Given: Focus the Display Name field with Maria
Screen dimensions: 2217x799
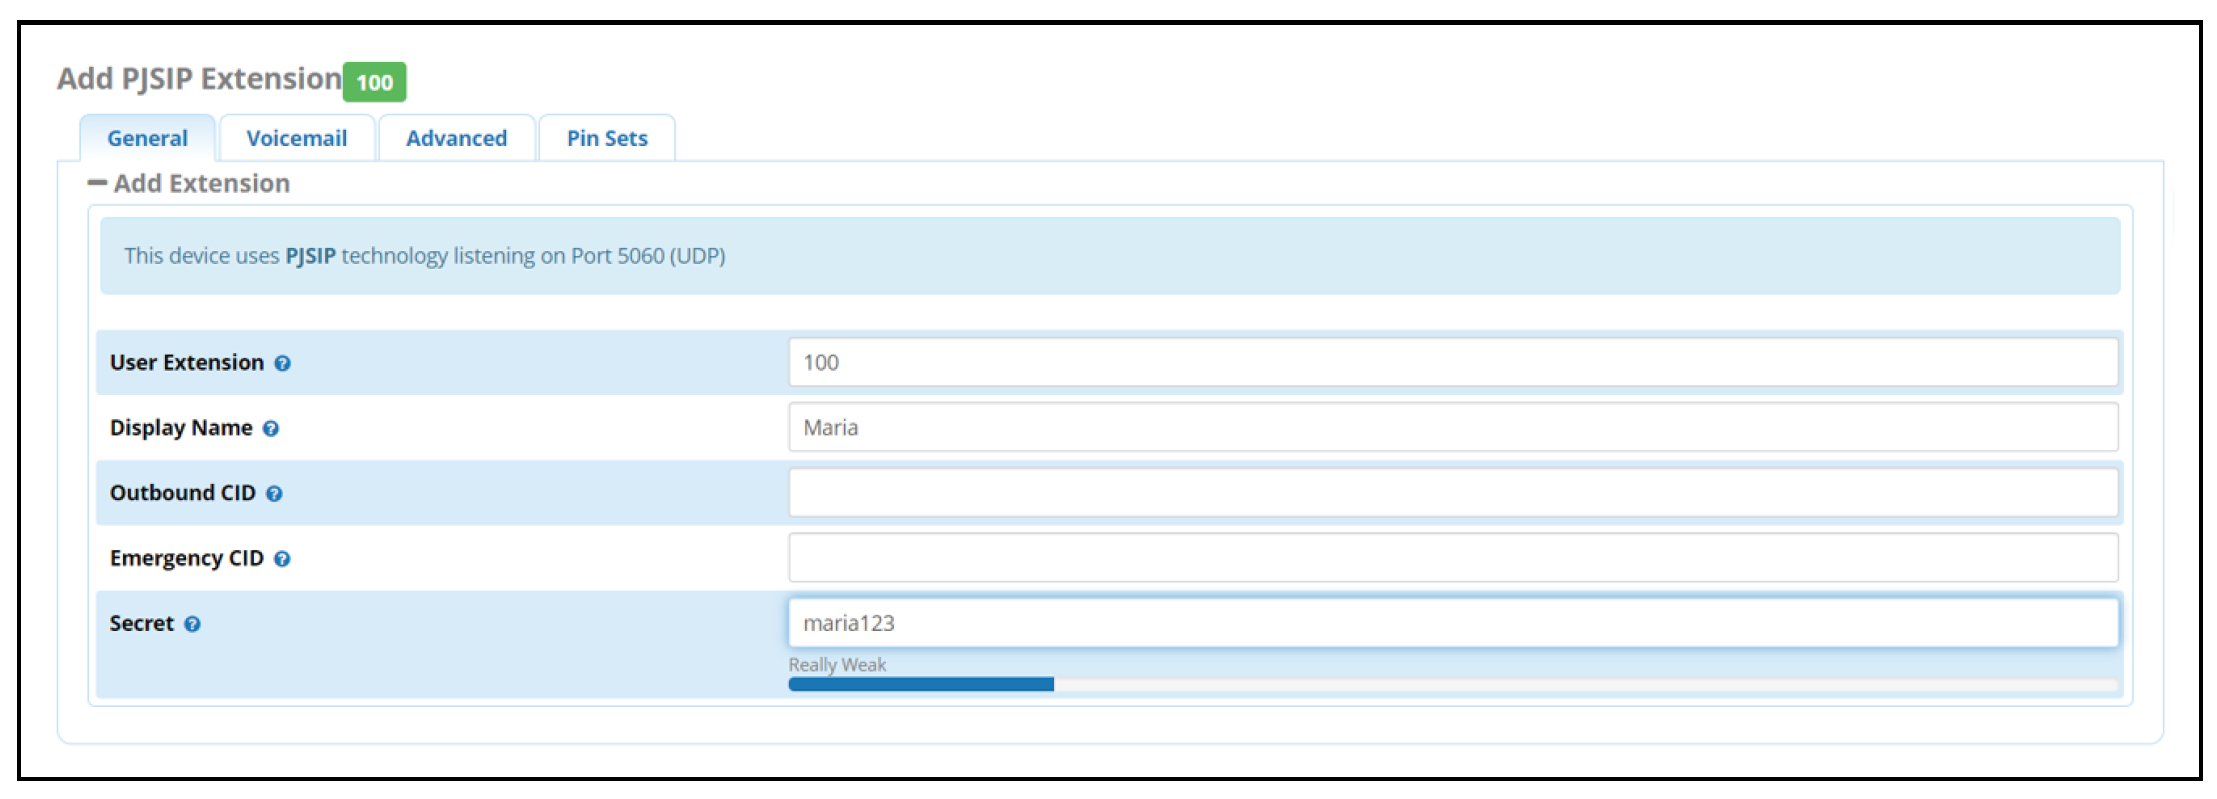Looking at the screenshot, I should (x=1452, y=427).
